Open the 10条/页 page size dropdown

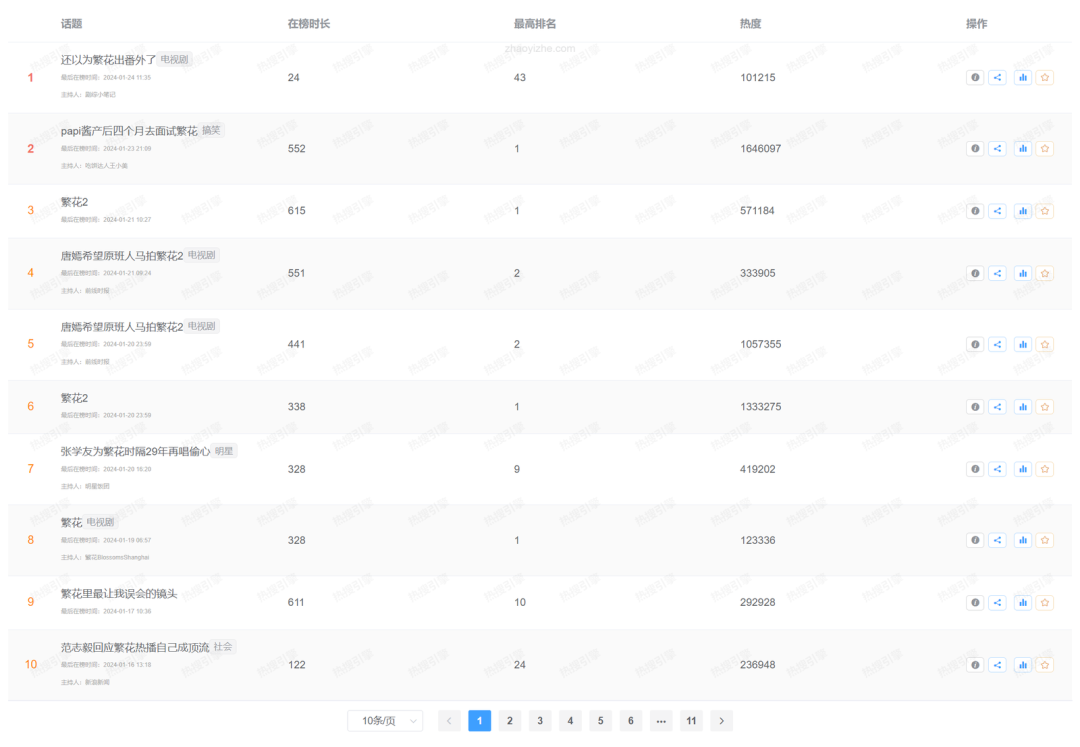coord(385,721)
